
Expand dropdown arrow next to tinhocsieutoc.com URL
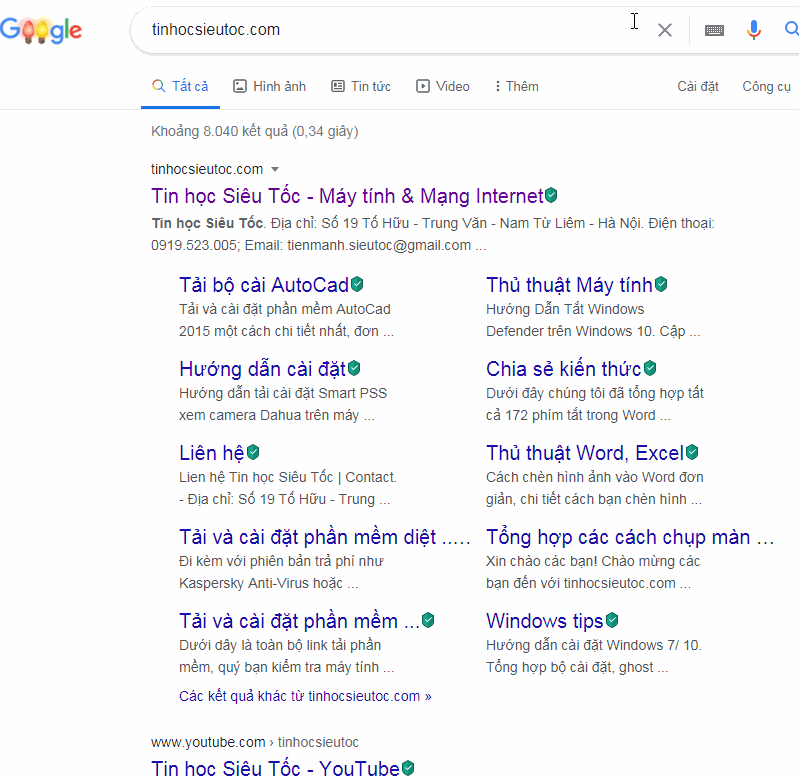pyautogui.click(x=275, y=169)
